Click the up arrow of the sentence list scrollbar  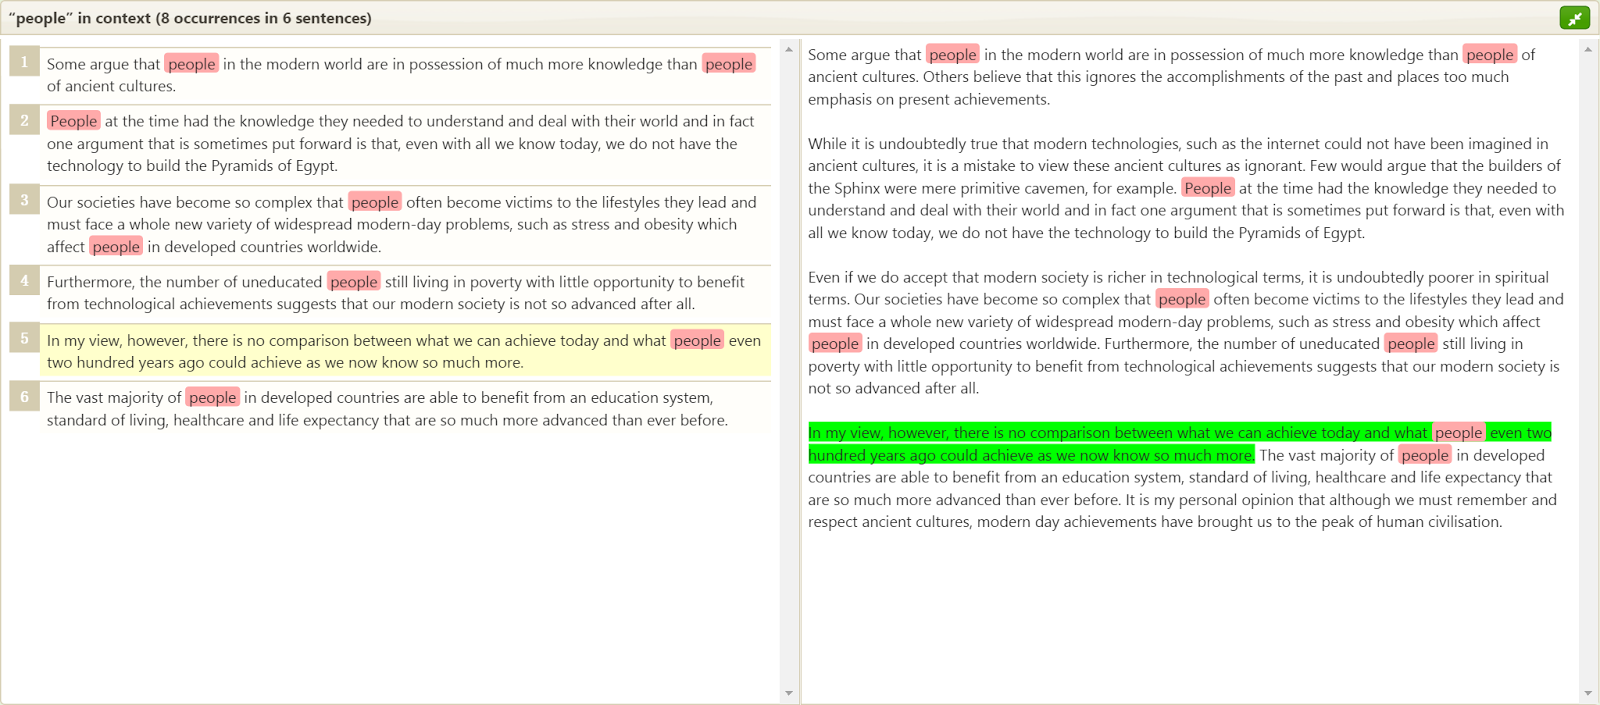click(789, 49)
